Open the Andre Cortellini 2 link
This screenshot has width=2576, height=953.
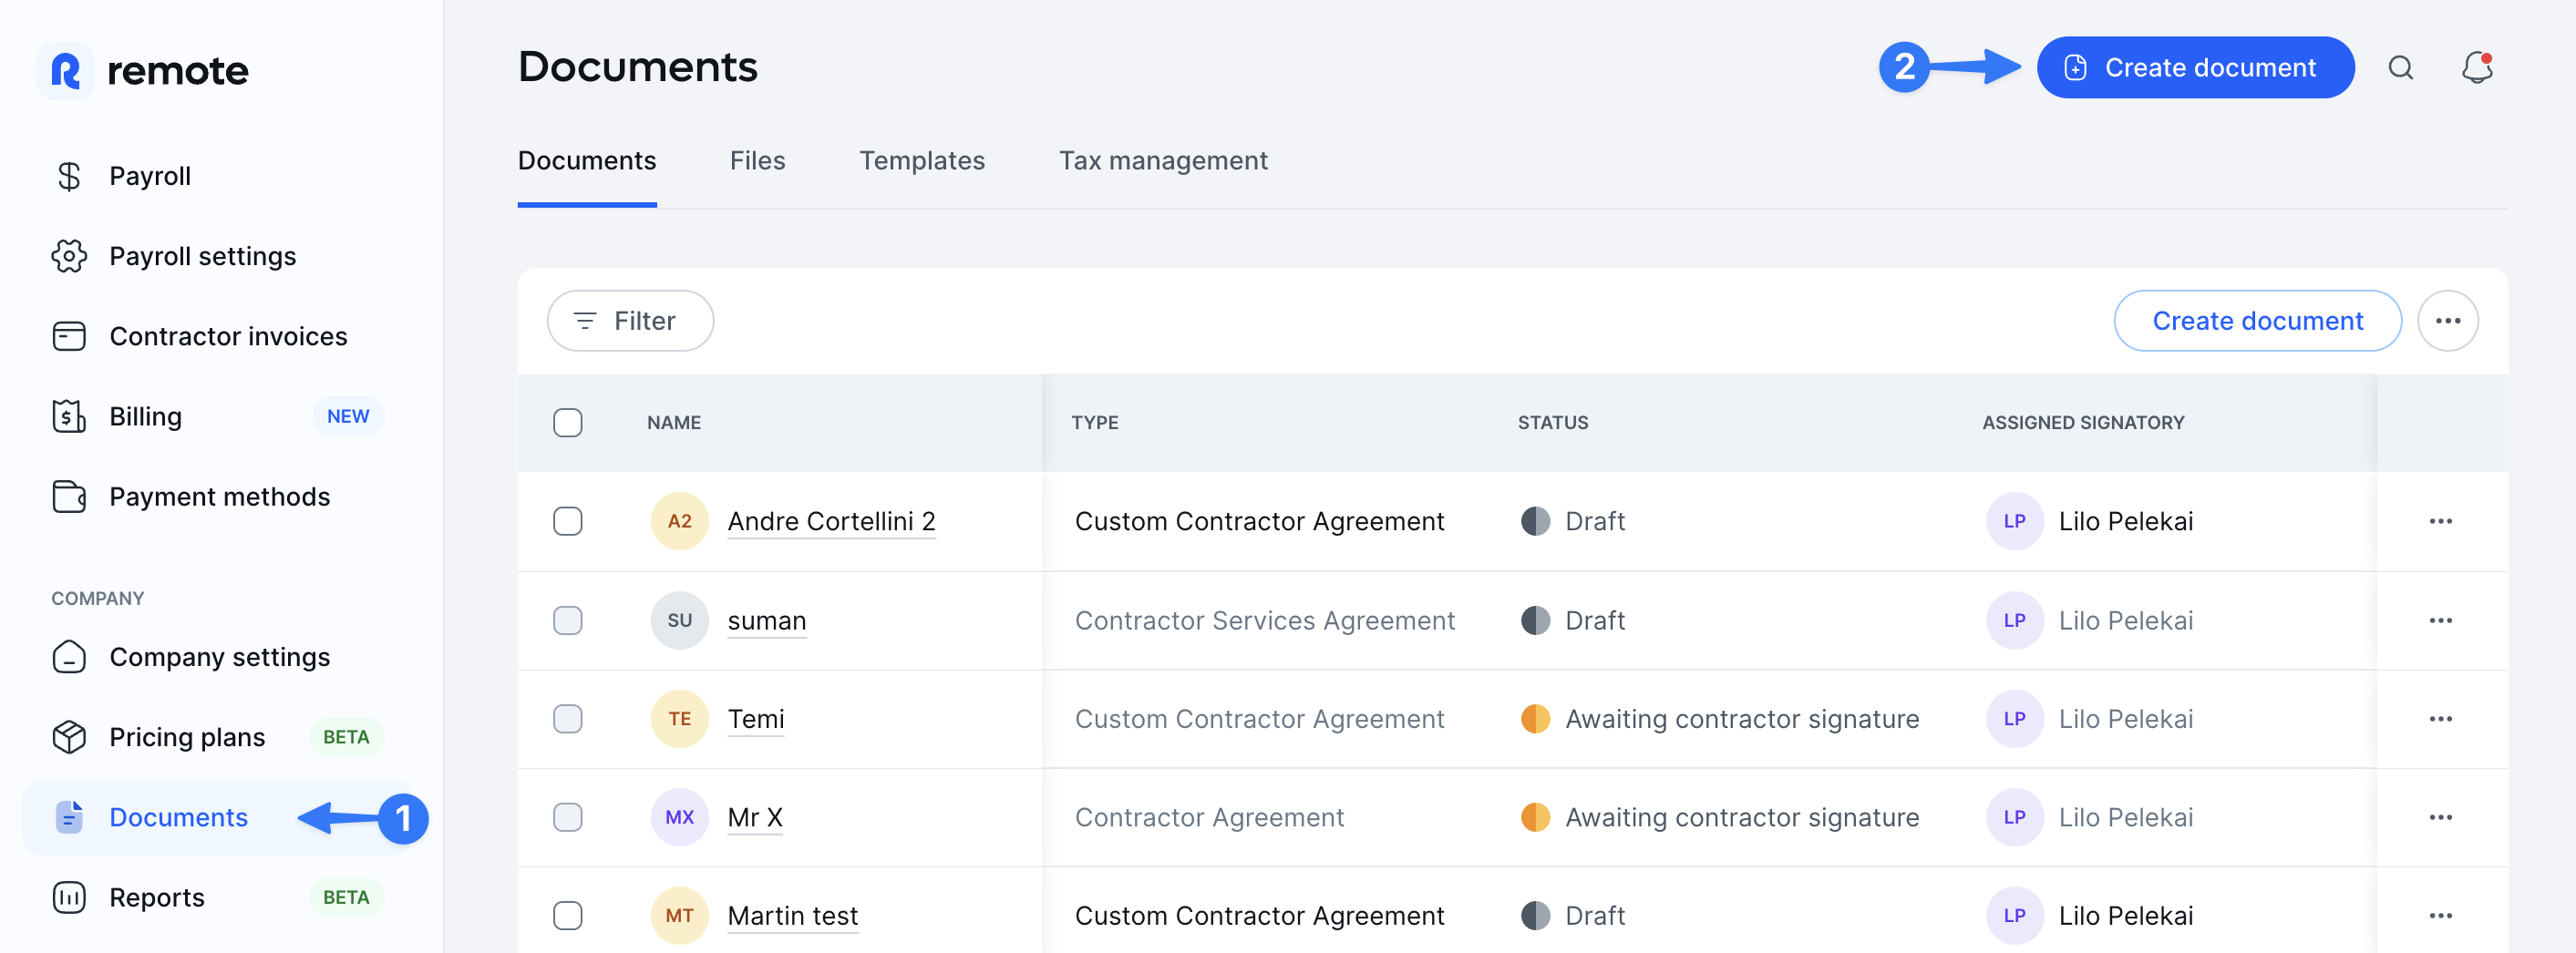tap(831, 521)
